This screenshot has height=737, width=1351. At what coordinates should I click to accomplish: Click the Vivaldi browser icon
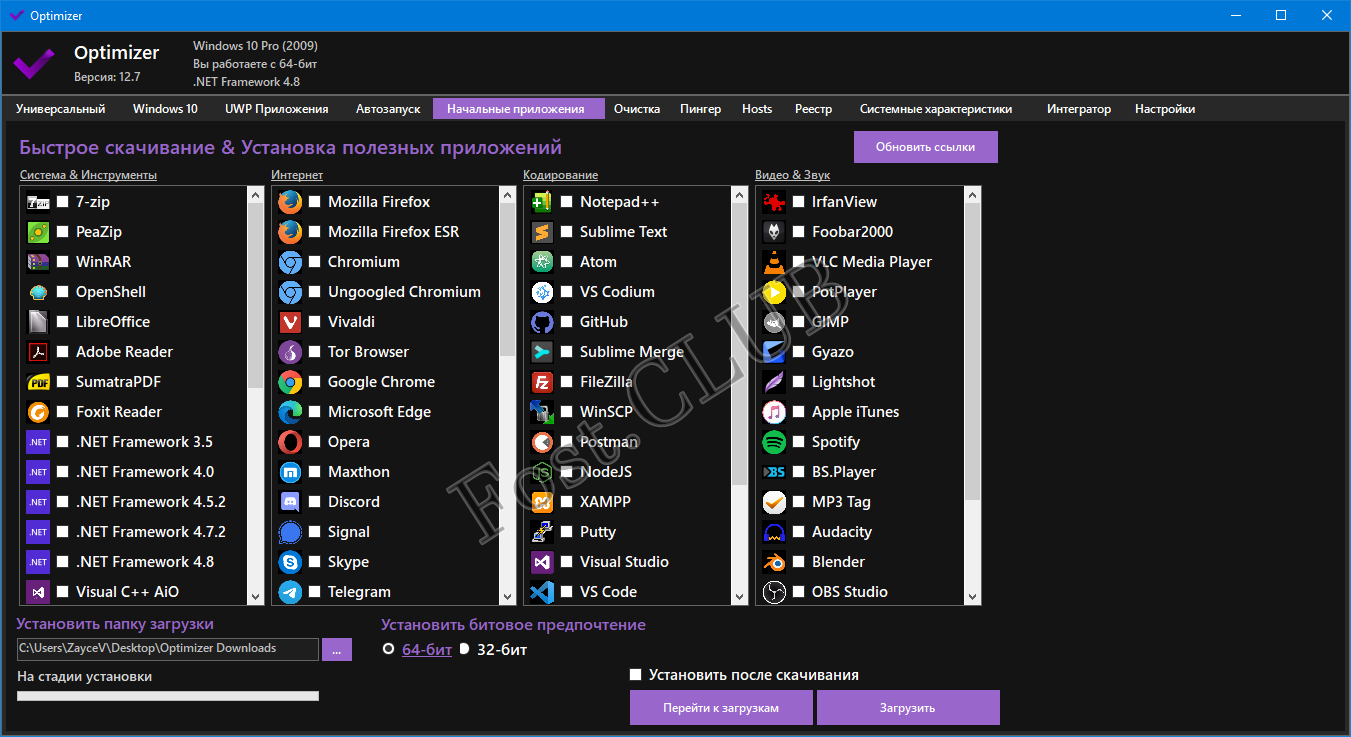pyautogui.click(x=290, y=322)
